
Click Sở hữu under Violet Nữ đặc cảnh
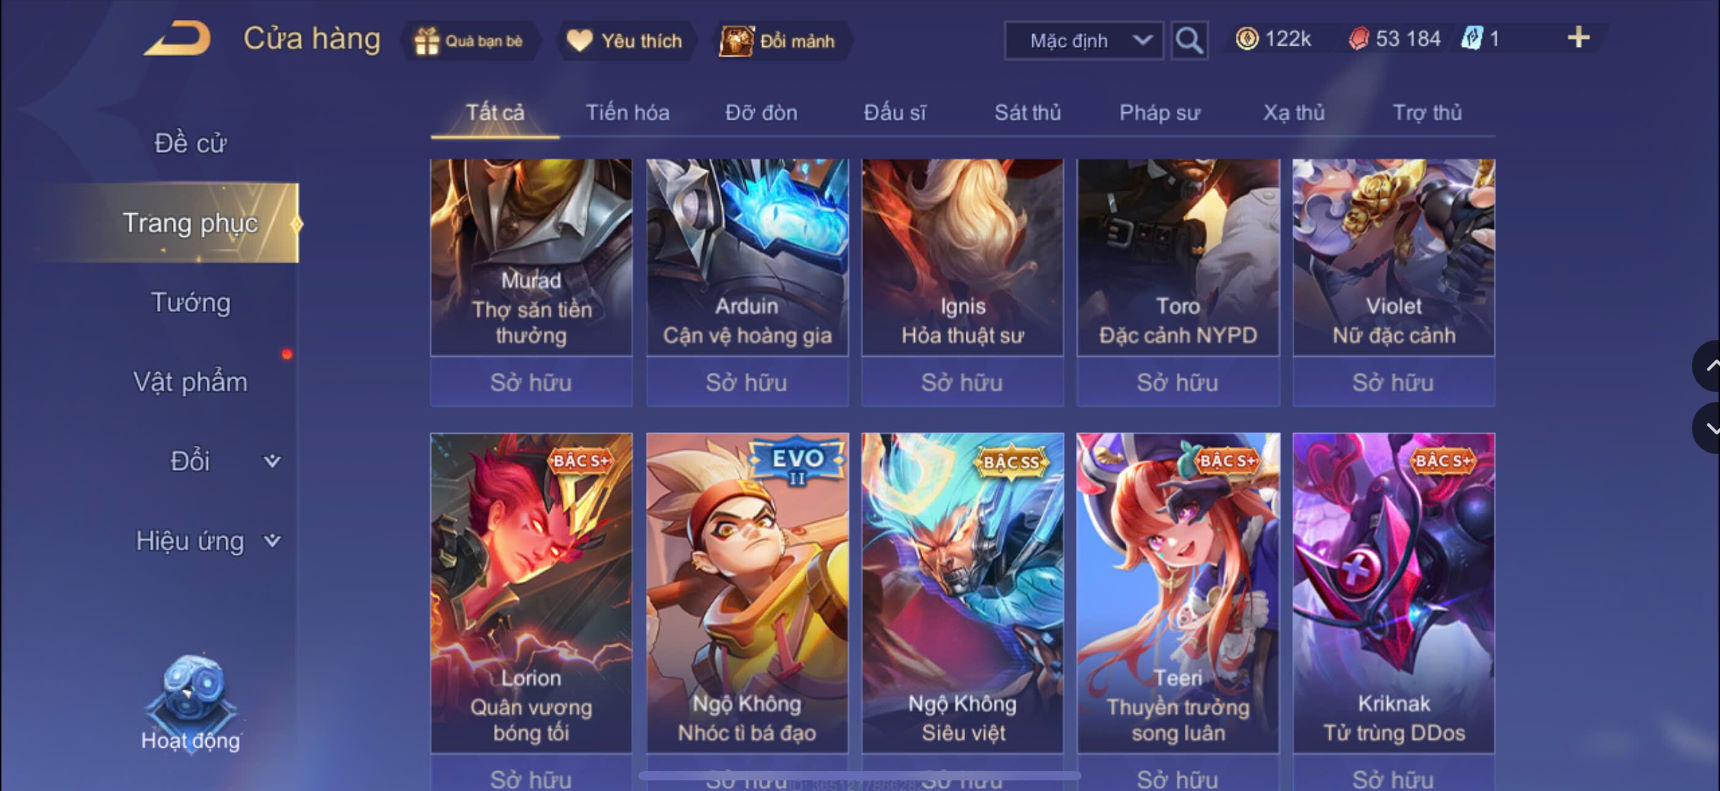click(1393, 382)
